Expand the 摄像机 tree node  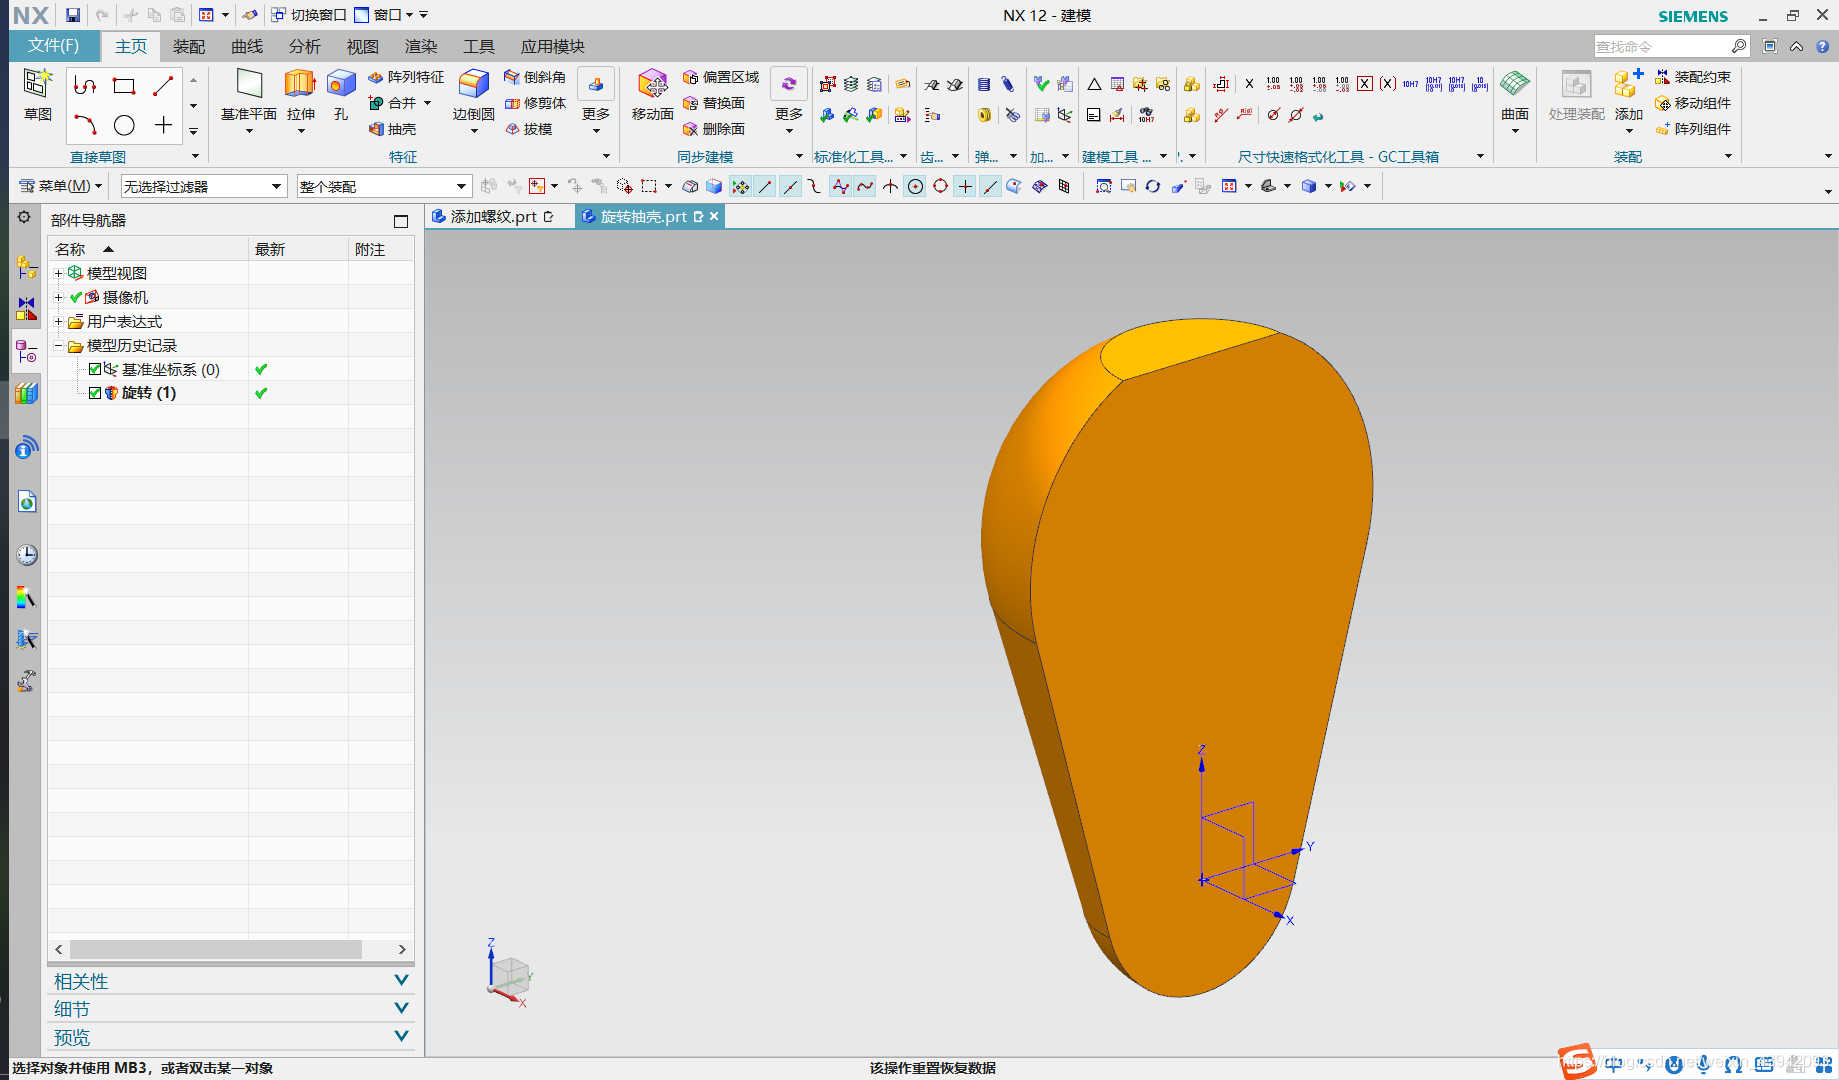click(58, 297)
